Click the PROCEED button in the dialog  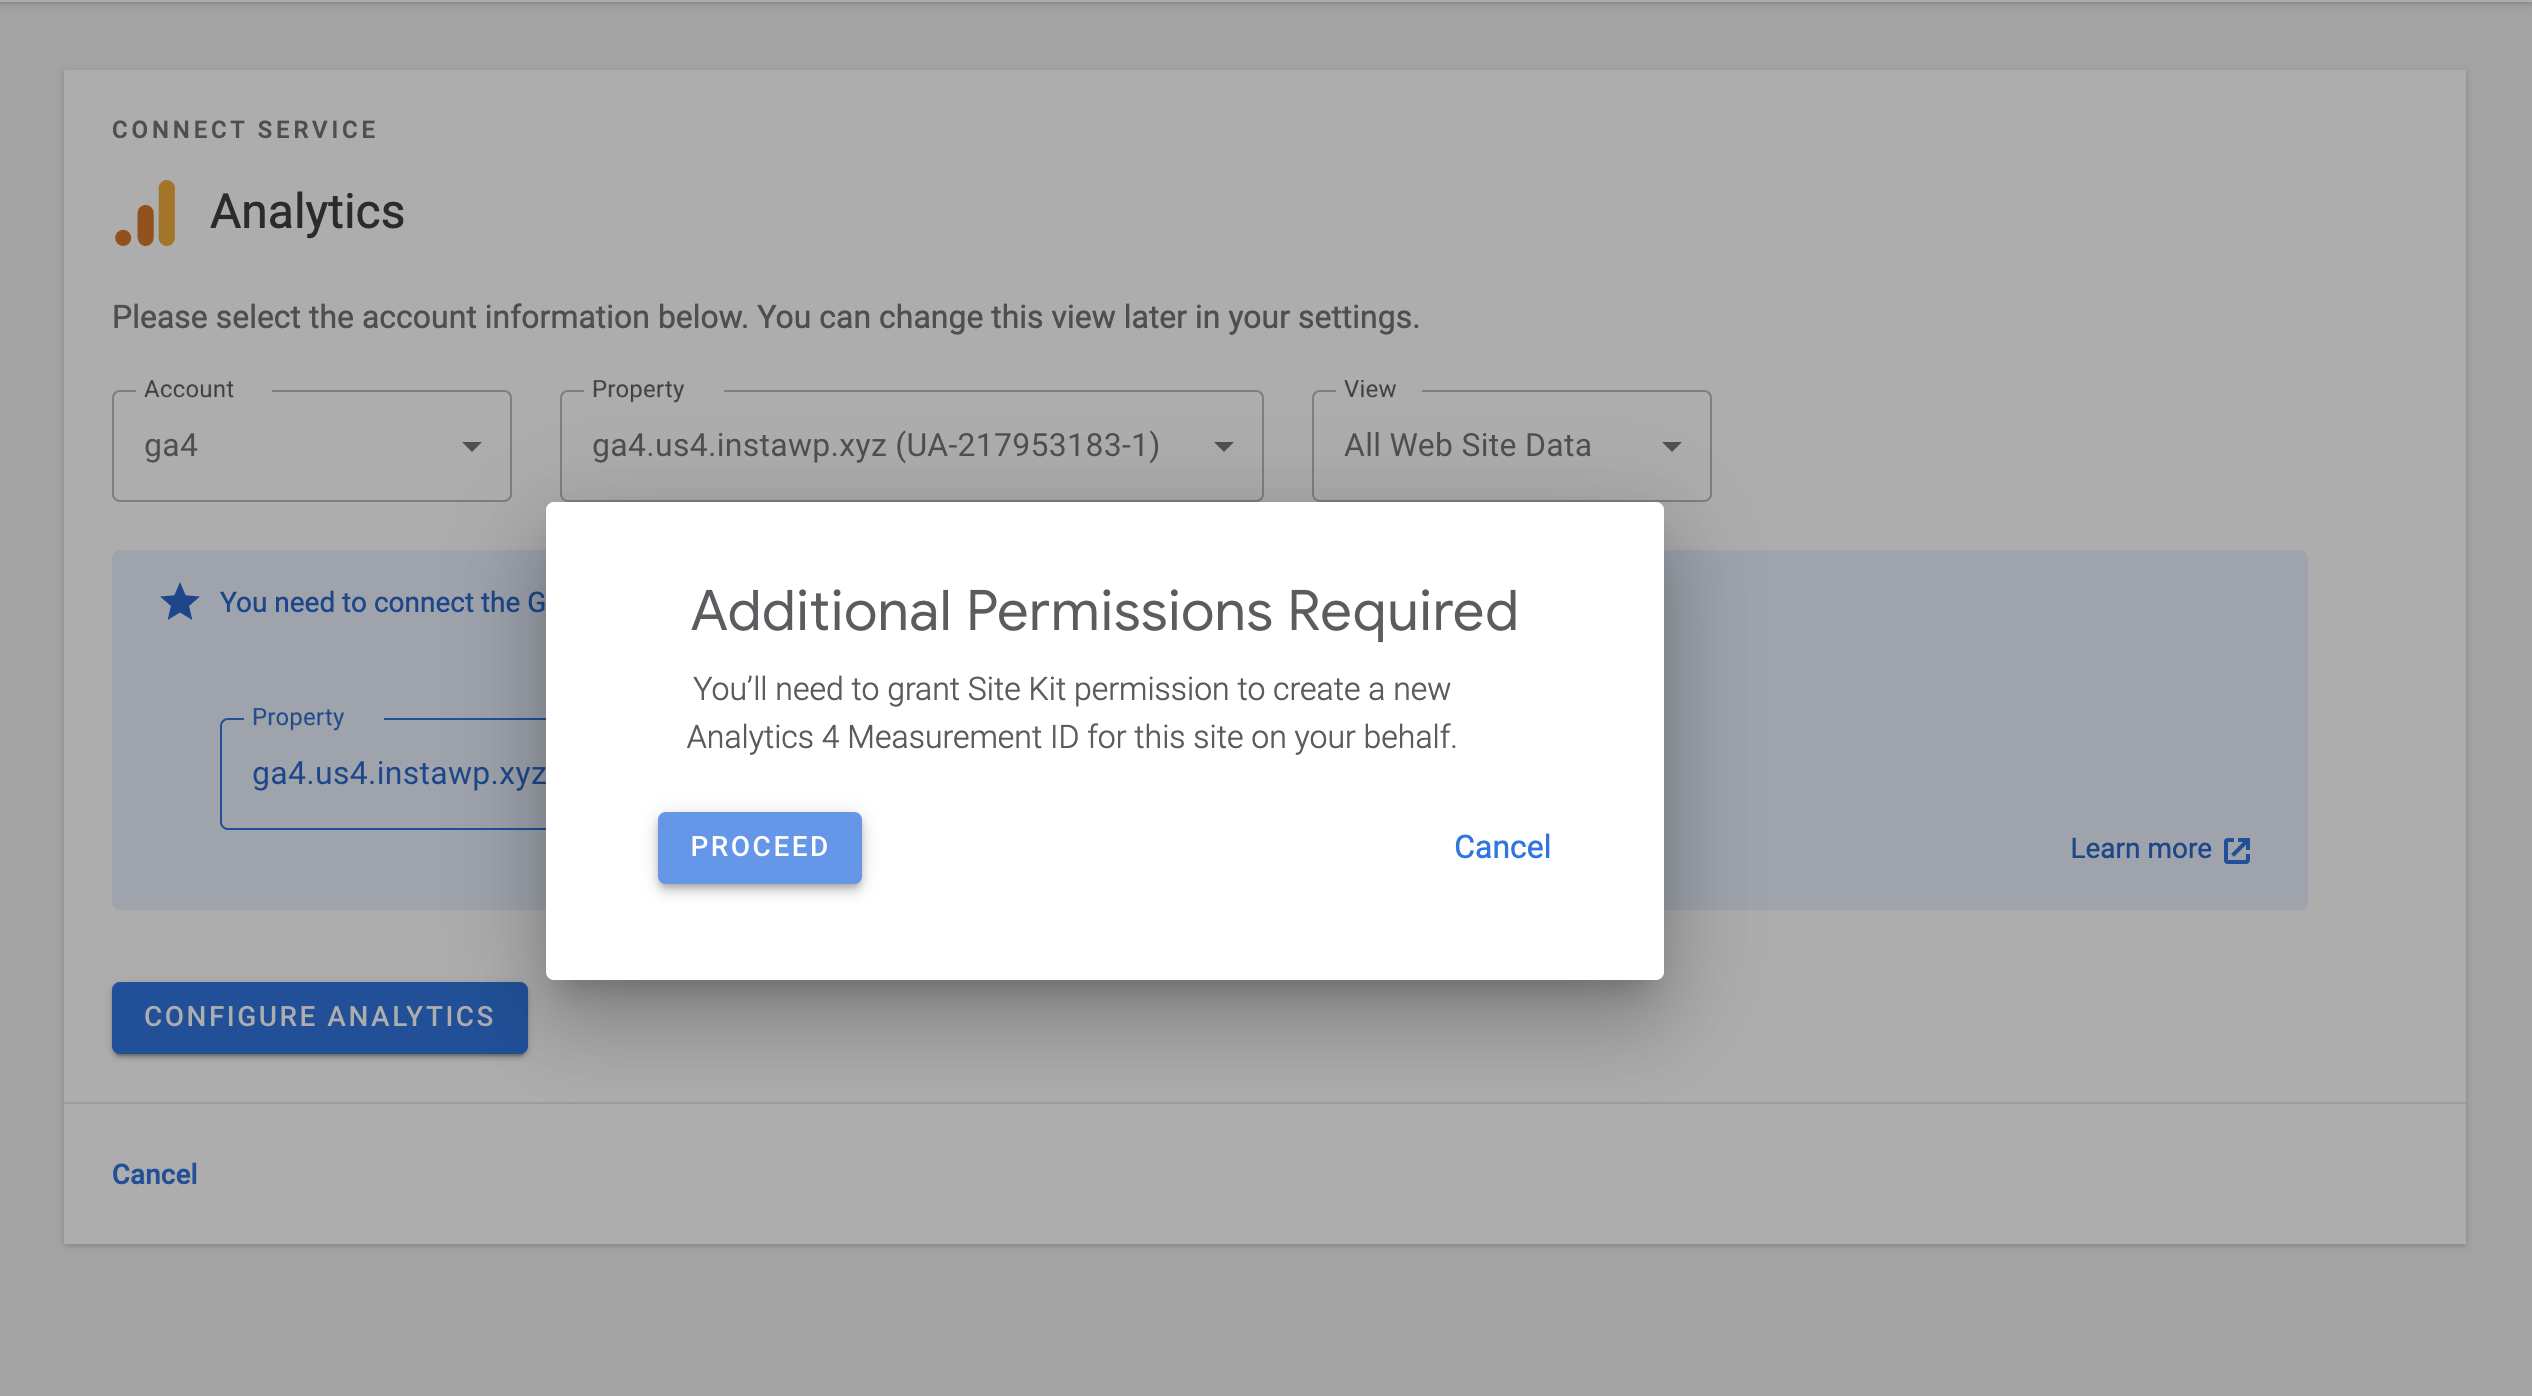pos(759,847)
